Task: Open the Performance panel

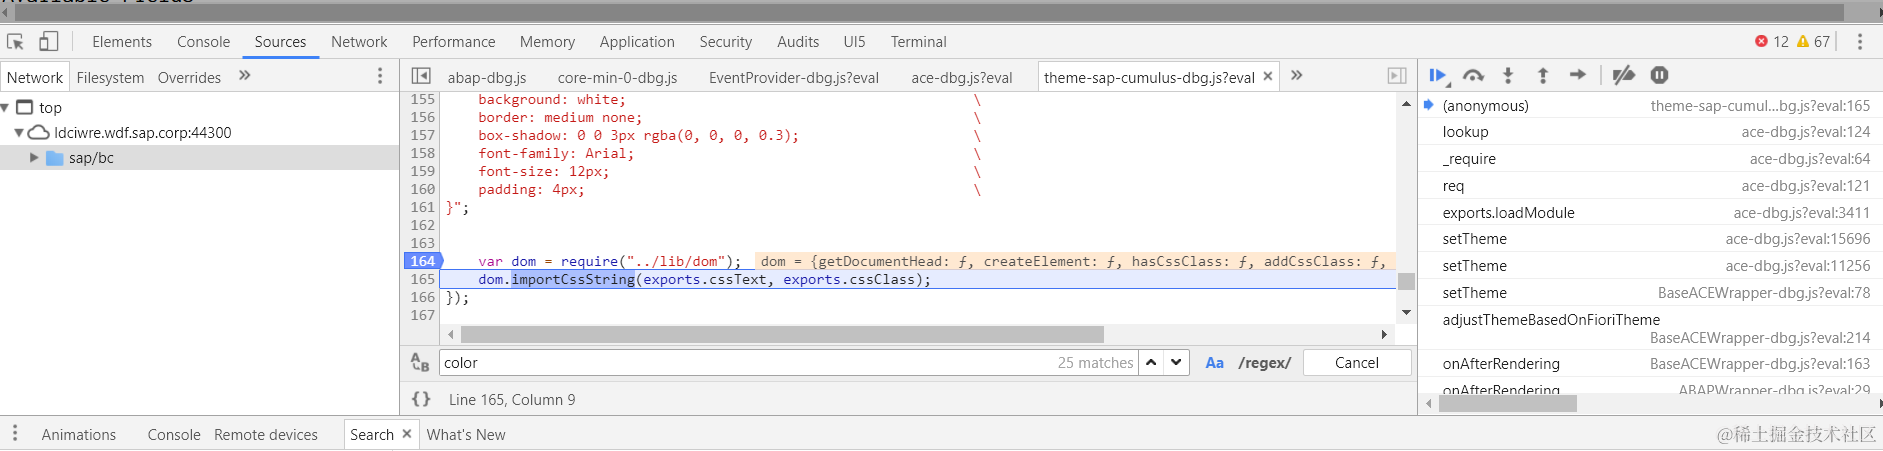Action: [x=454, y=42]
